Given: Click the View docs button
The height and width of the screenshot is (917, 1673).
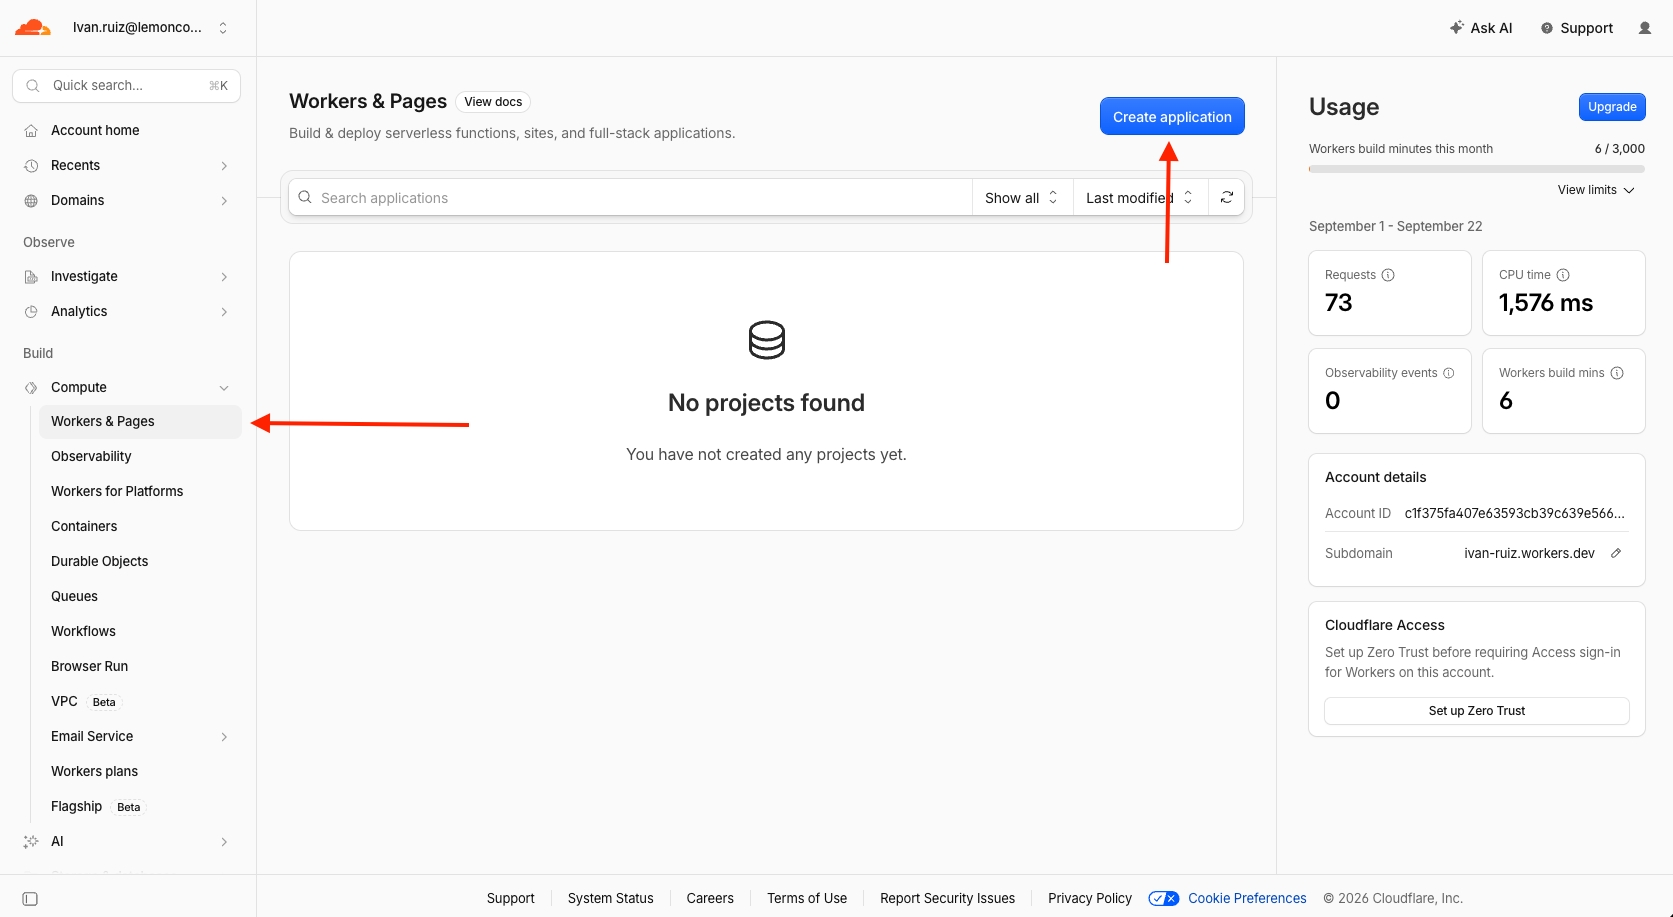Looking at the screenshot, I should coord(493,102).
